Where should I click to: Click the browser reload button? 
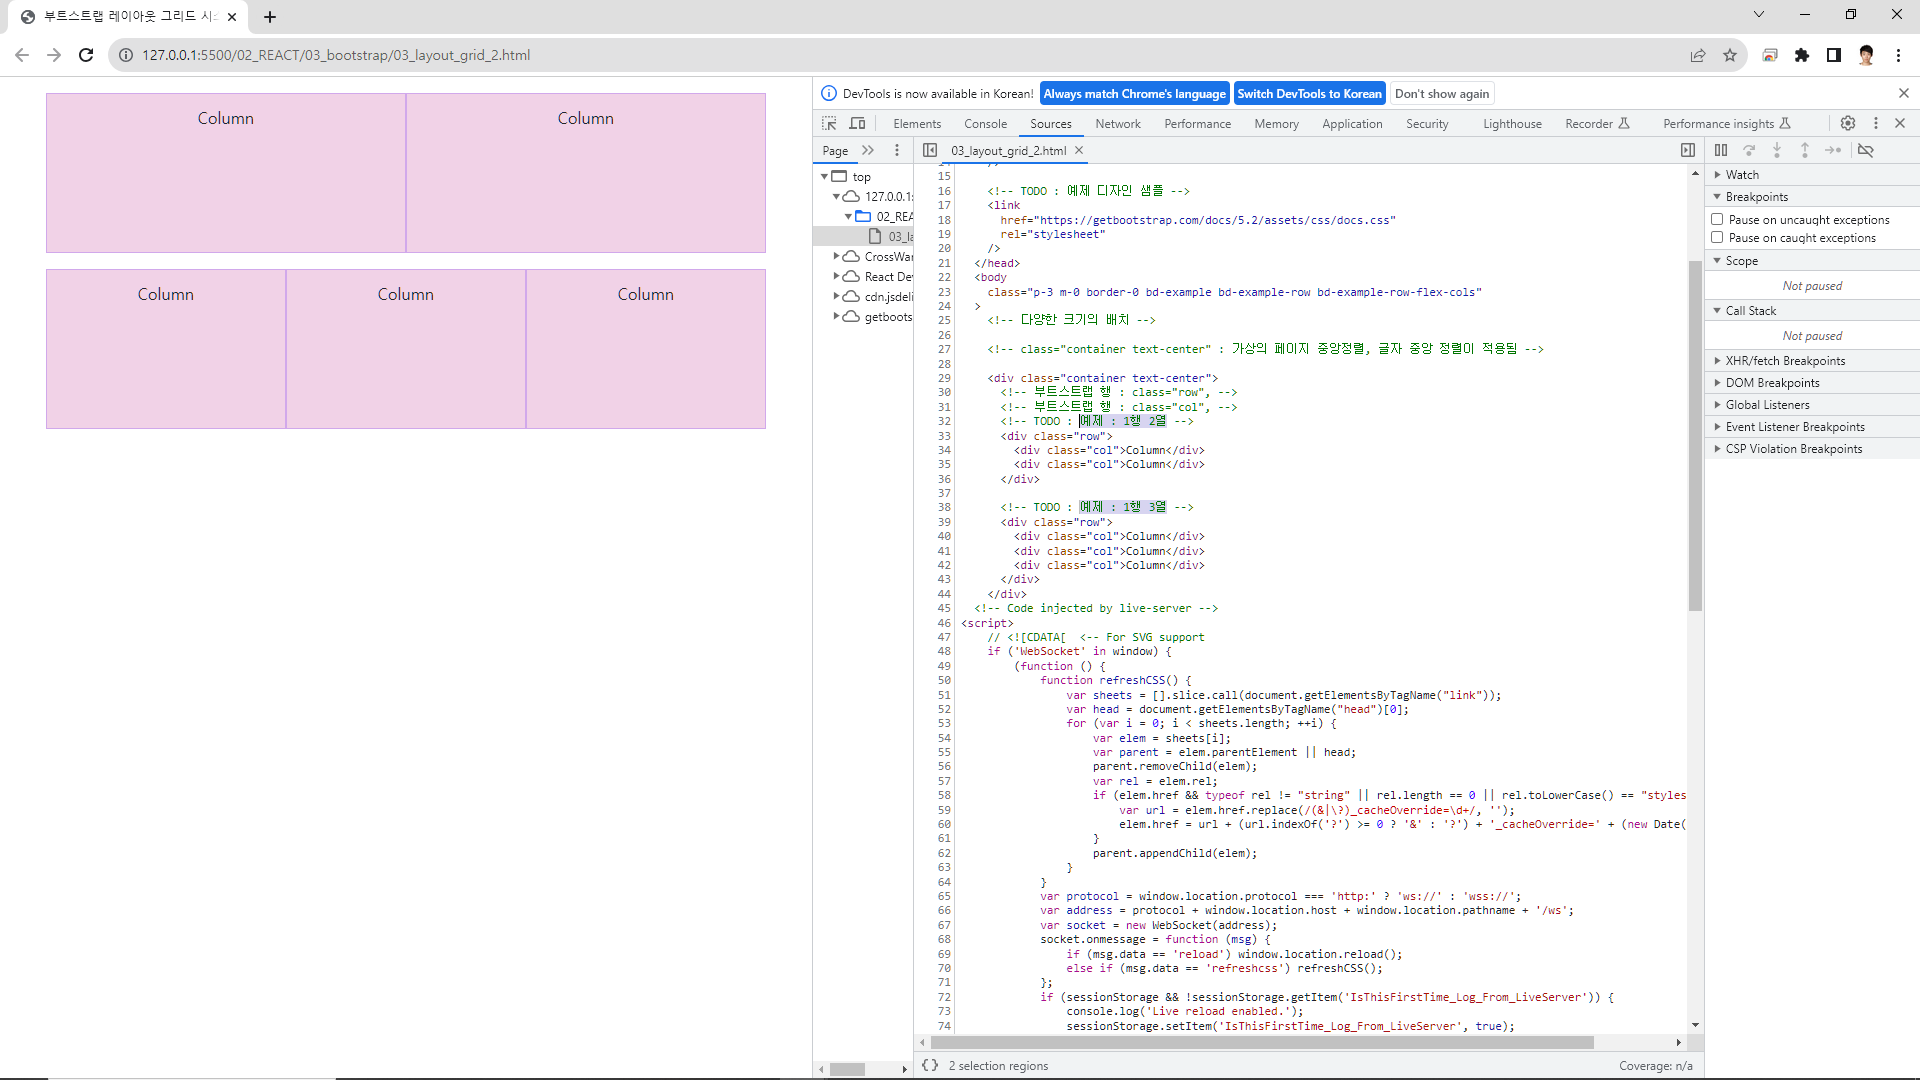[86, 55]
